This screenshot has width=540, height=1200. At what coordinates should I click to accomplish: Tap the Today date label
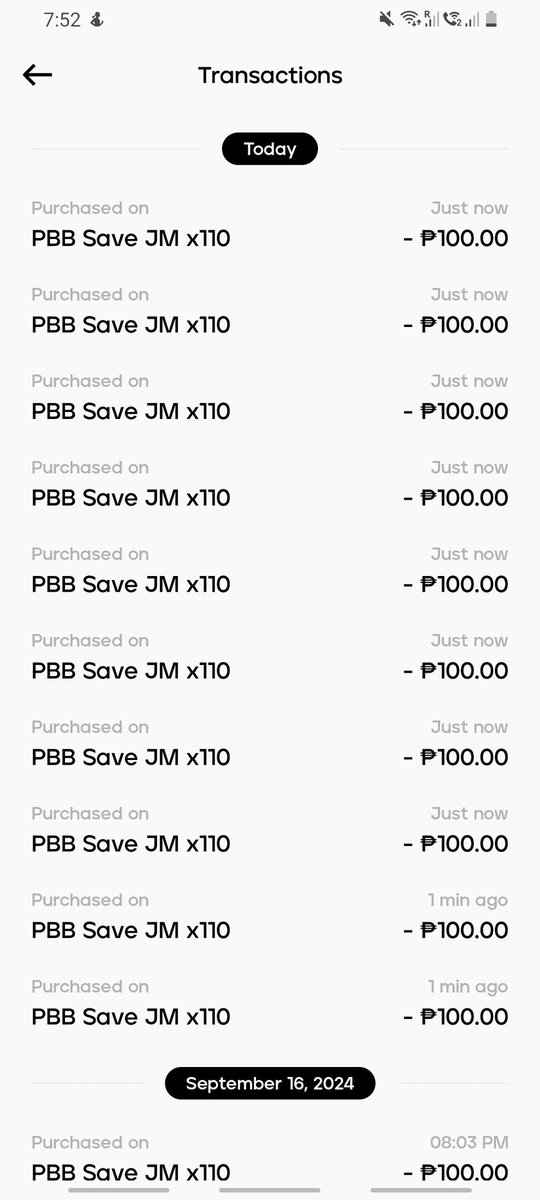point(270,149)
